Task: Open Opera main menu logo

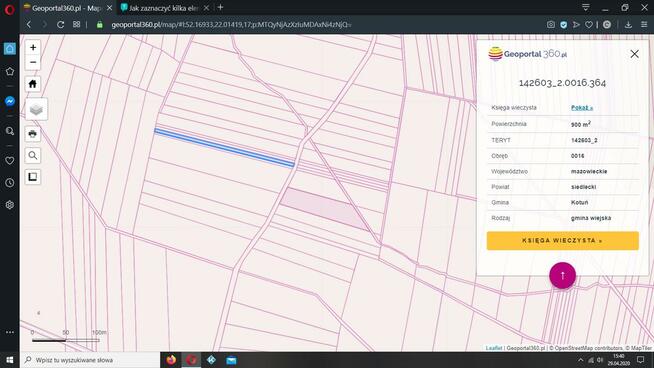Action: click(10, 9)
